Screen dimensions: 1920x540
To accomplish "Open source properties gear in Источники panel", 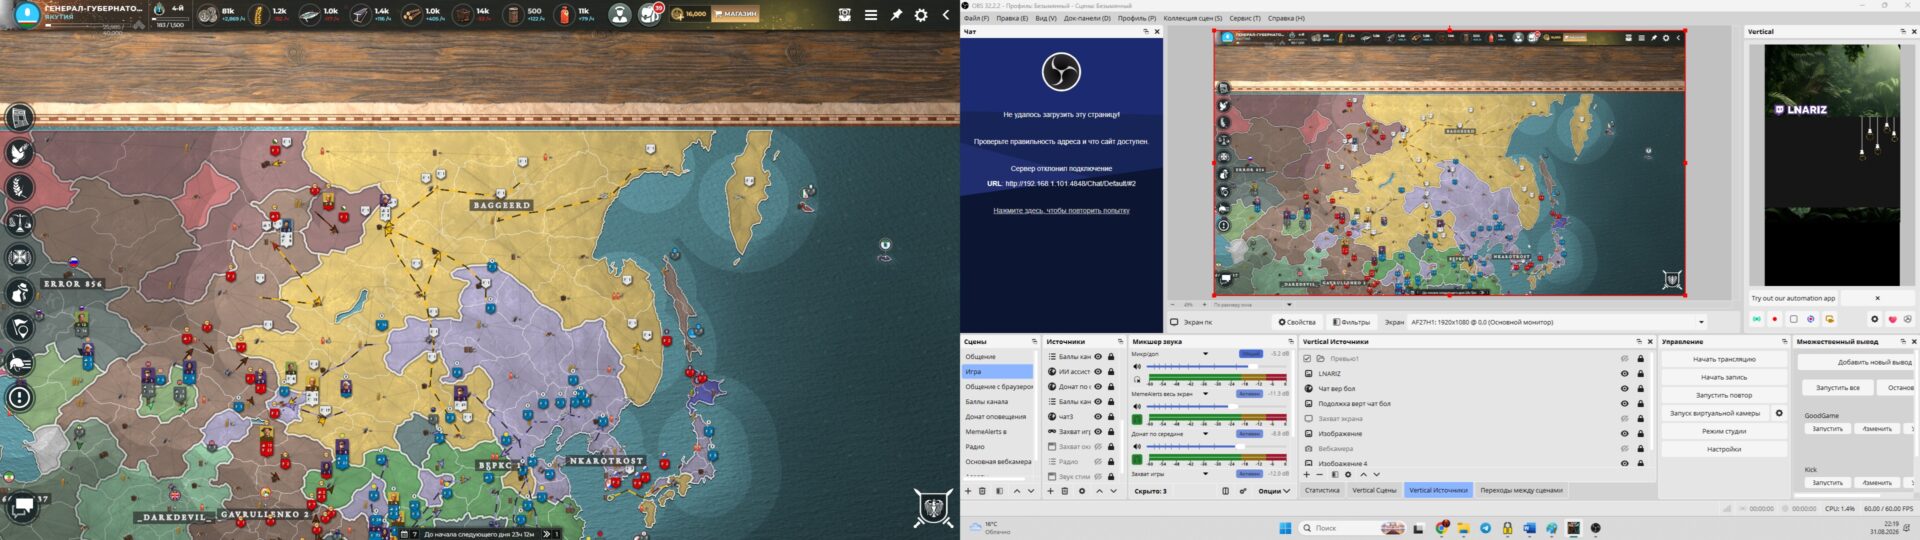I will 1082,491.
